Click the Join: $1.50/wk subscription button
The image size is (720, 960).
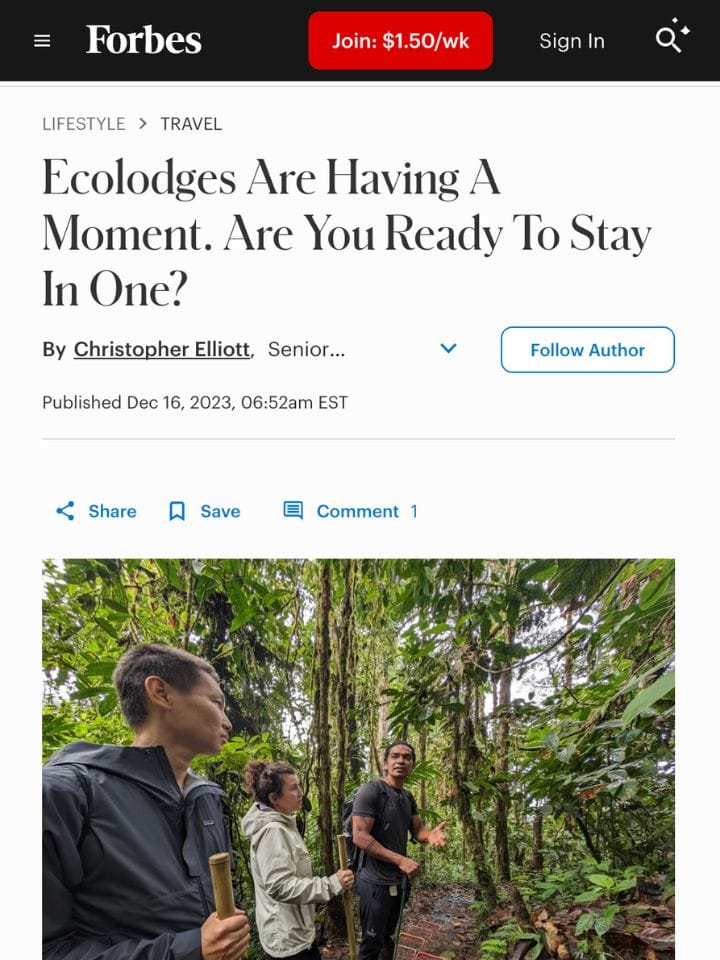pos(400,40)
